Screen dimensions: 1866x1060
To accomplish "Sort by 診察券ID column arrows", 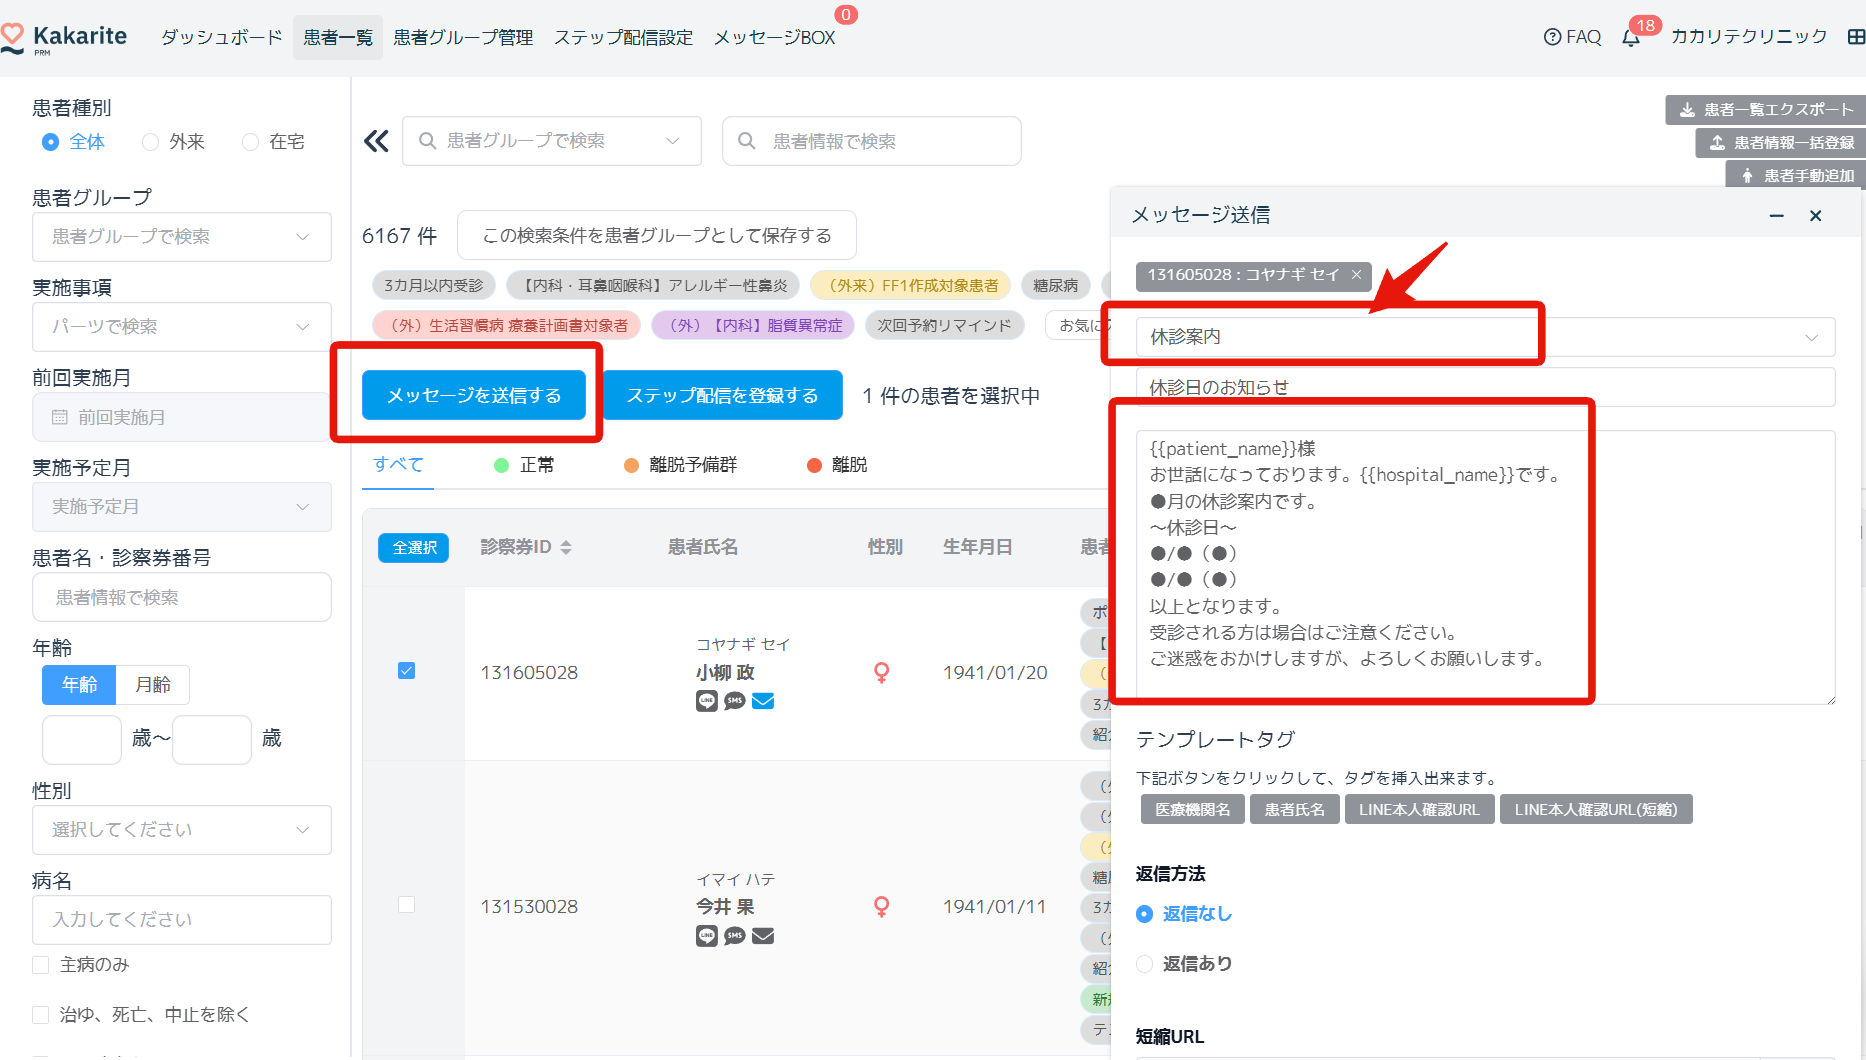I will 566,547.
